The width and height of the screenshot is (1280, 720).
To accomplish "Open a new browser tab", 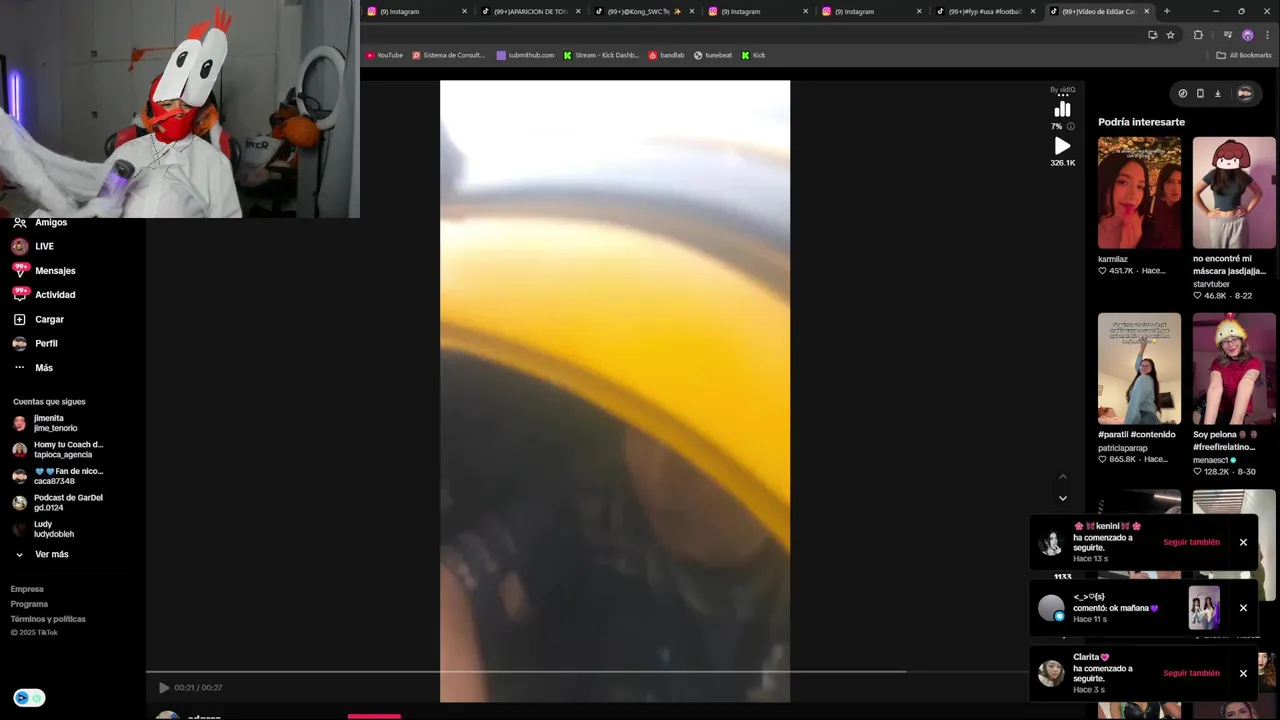I will click(x=1166, y=11).
